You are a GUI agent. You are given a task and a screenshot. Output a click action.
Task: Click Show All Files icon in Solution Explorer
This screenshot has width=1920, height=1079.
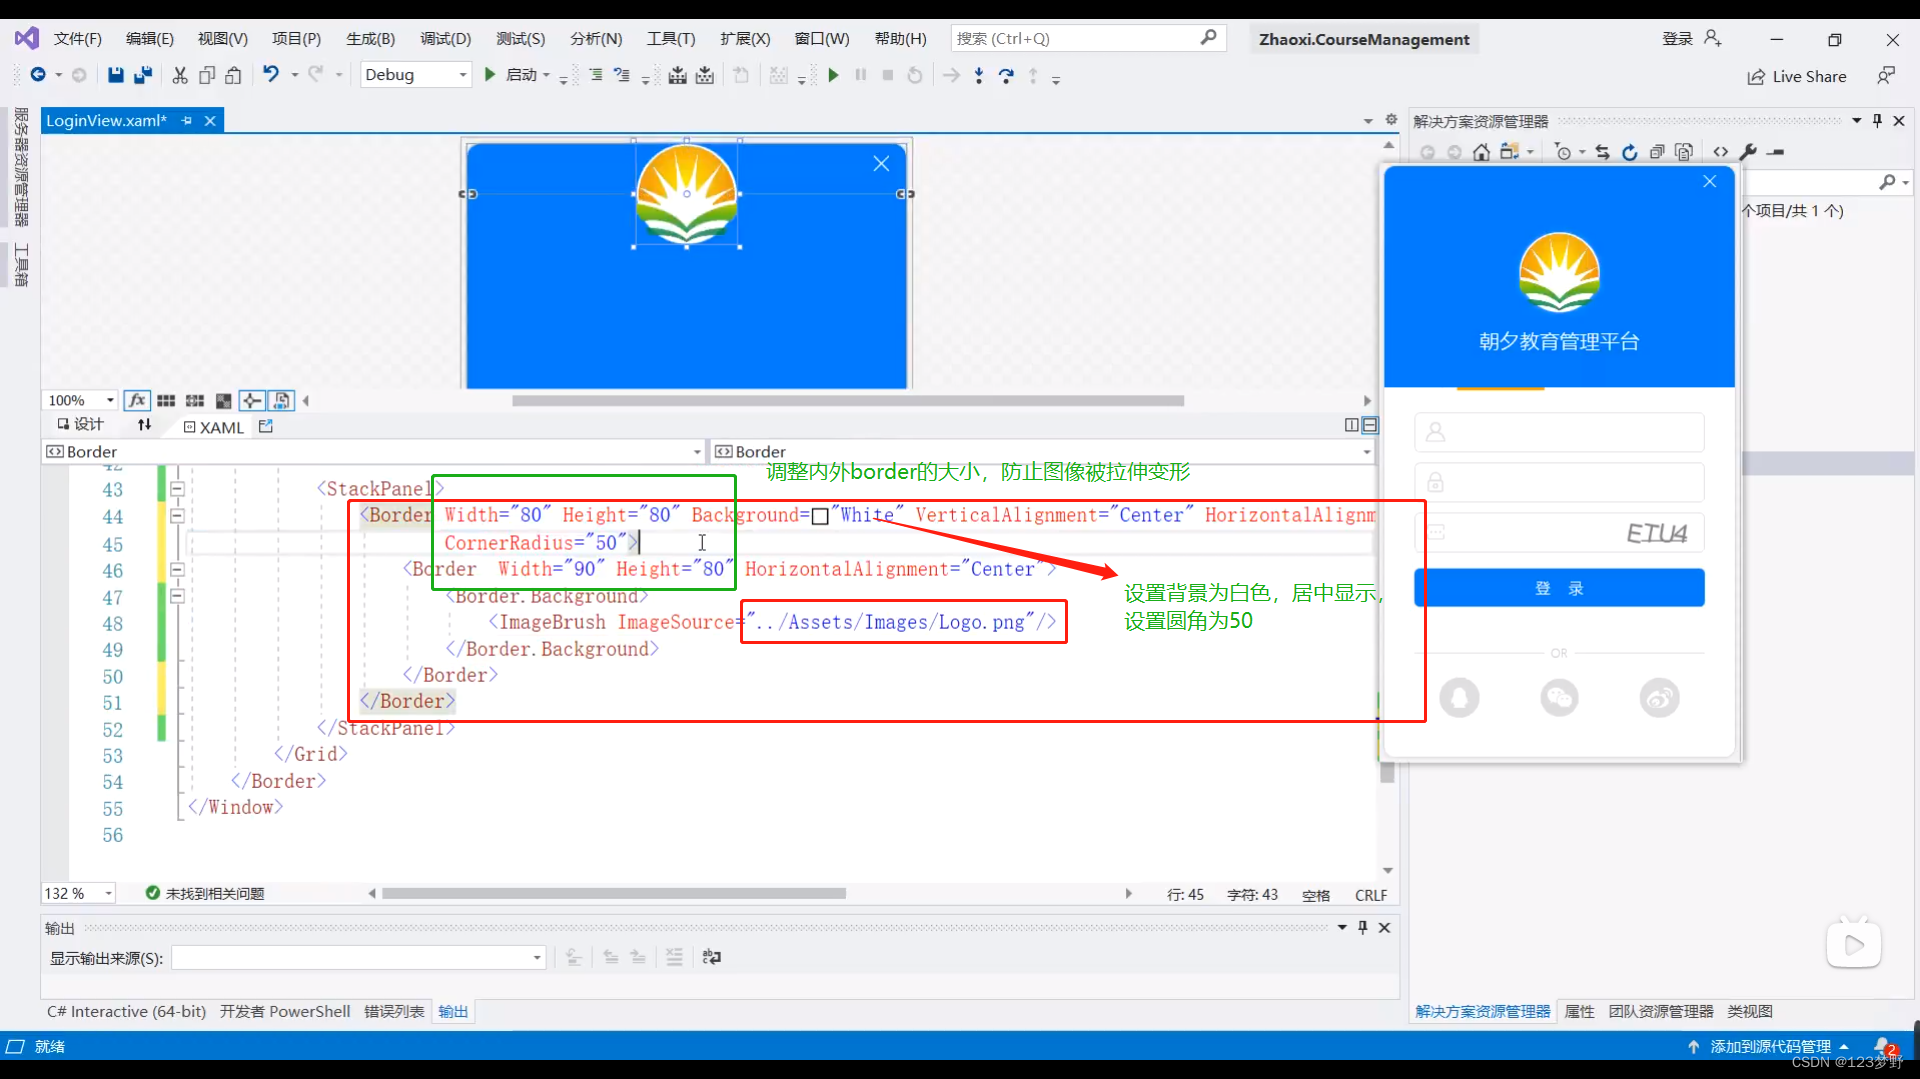[x=1684, y=152]
